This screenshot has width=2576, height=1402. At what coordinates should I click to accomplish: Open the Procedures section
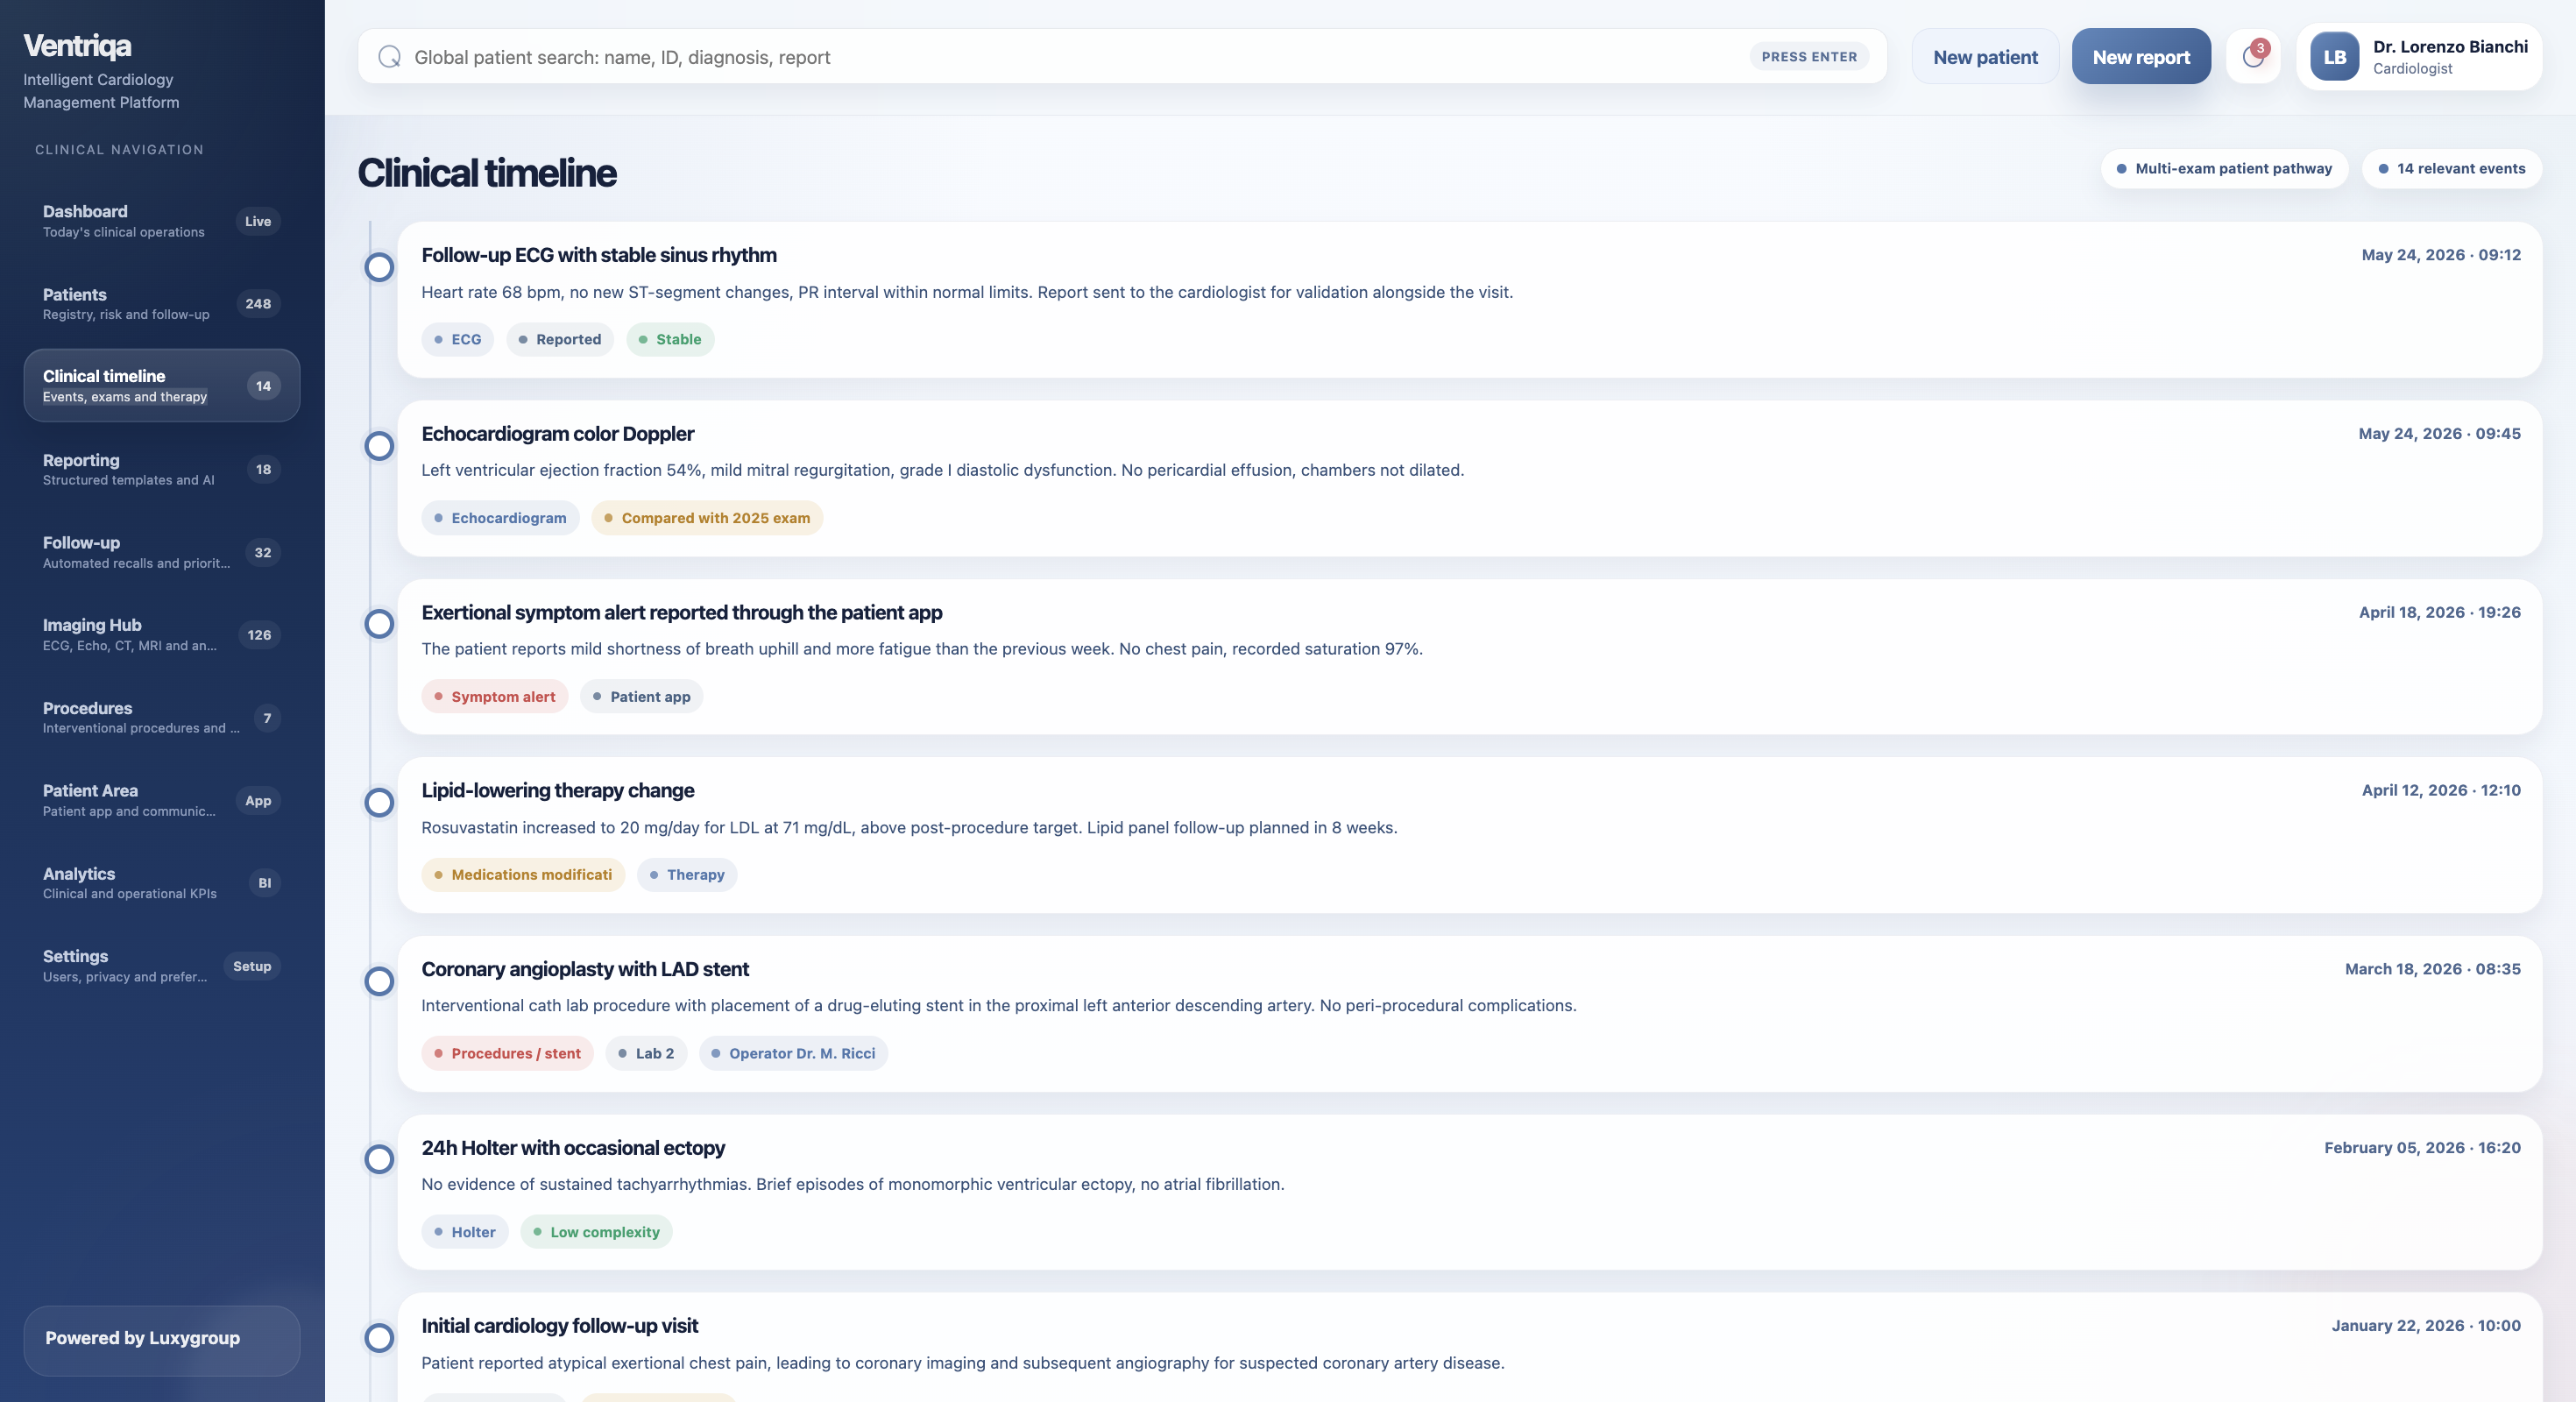pyautogui.click(x=161, y=717)
